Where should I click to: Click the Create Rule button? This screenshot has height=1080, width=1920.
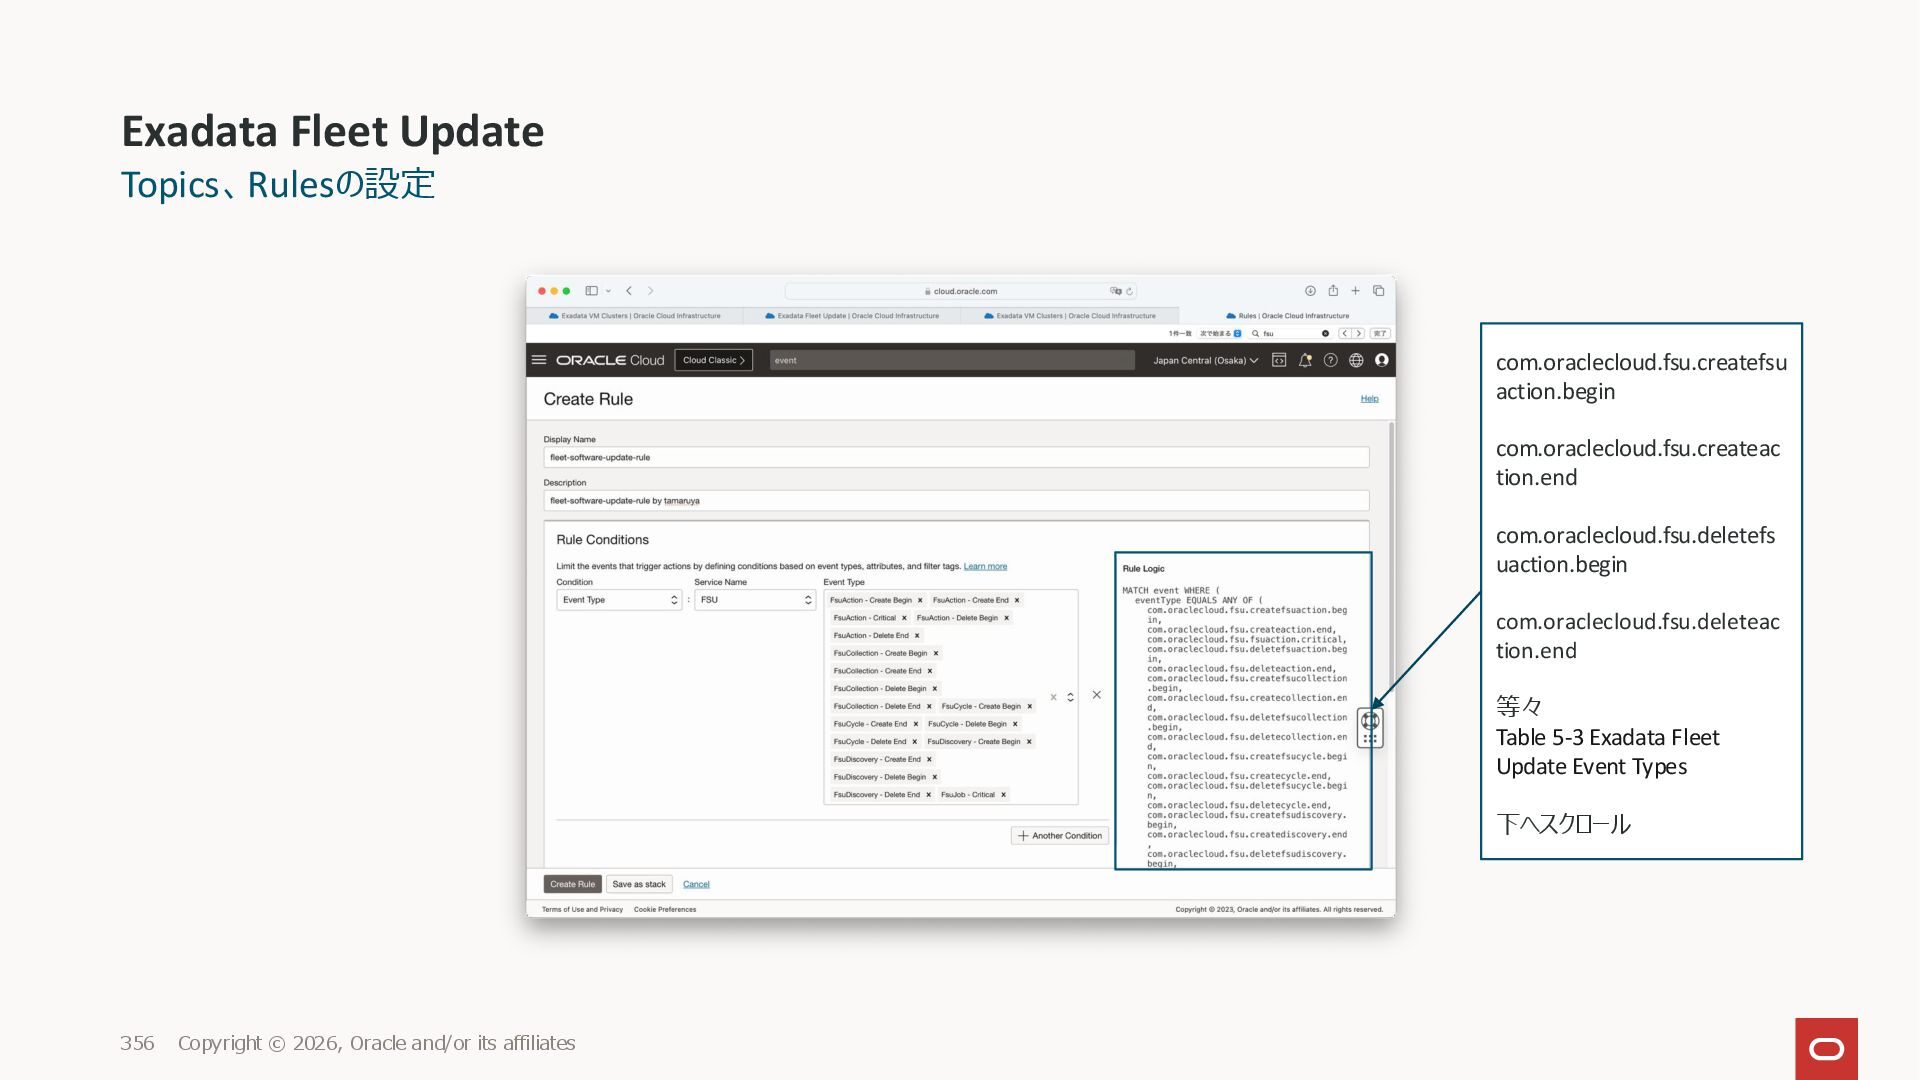click(x=572, y=884)
